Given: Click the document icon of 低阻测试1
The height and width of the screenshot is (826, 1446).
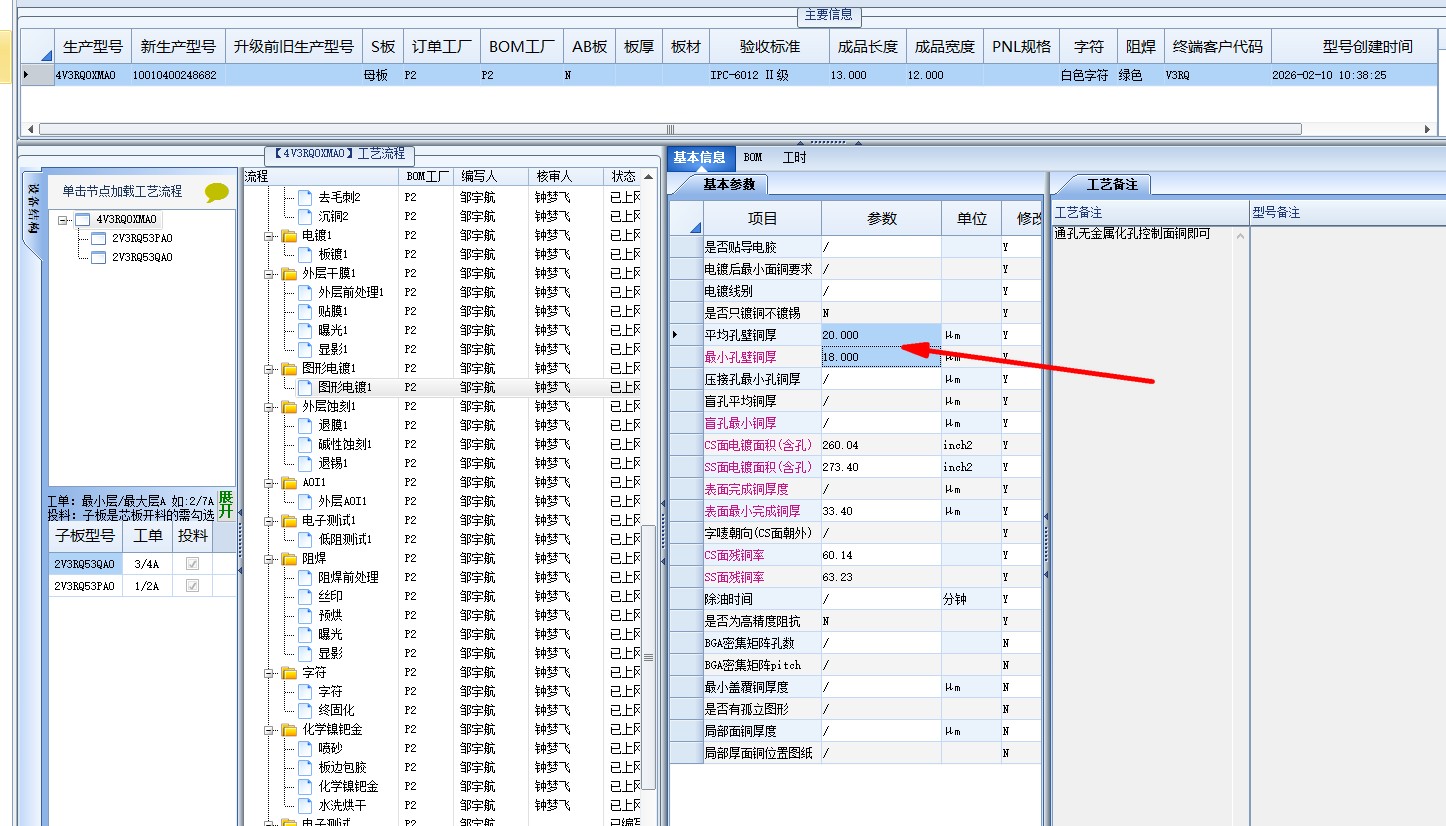Looking at the screenshot, I should click(x=305, y=539).
